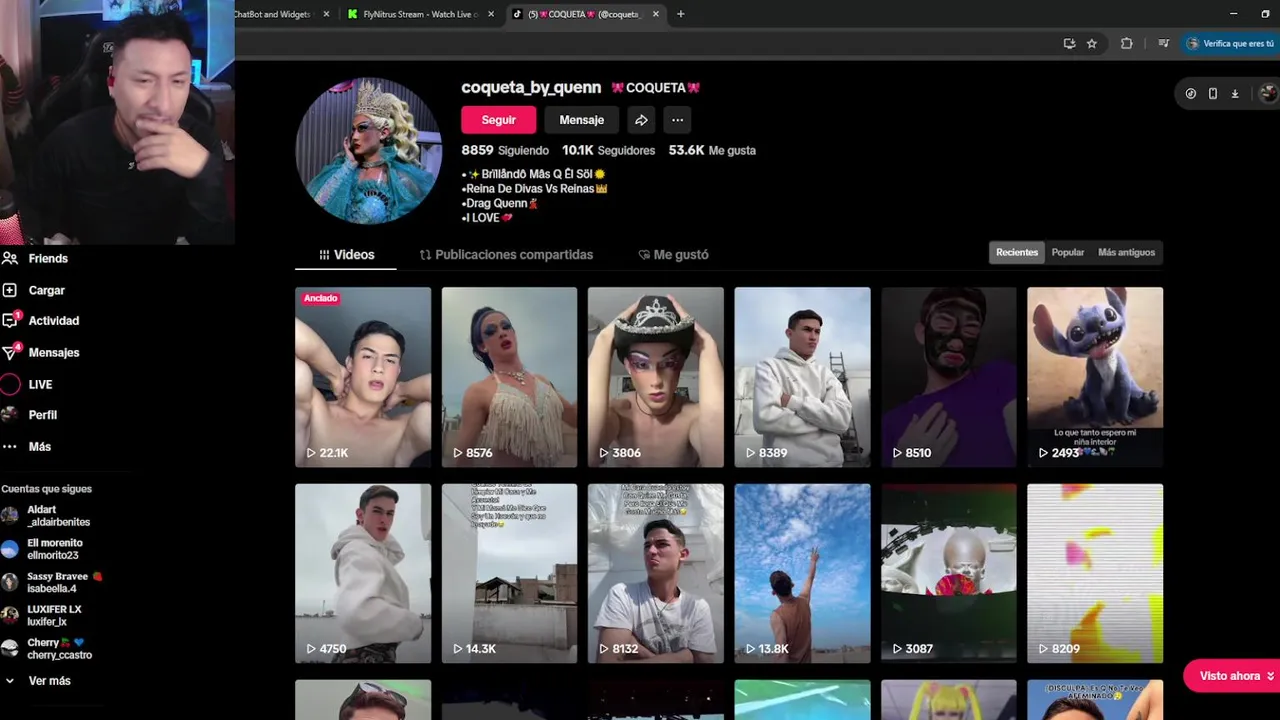Open the video with 14.3K views
Image resolution: width=1280 pixels, height=720 pixels.
click(509, 573)
